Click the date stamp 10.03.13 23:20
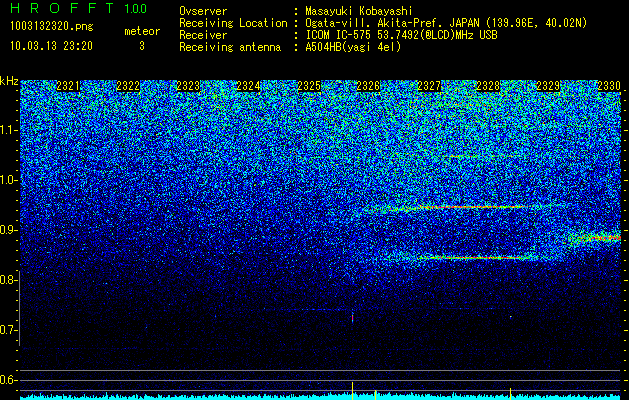The width and height of the screenshot is (629, 400). [51, 46]
